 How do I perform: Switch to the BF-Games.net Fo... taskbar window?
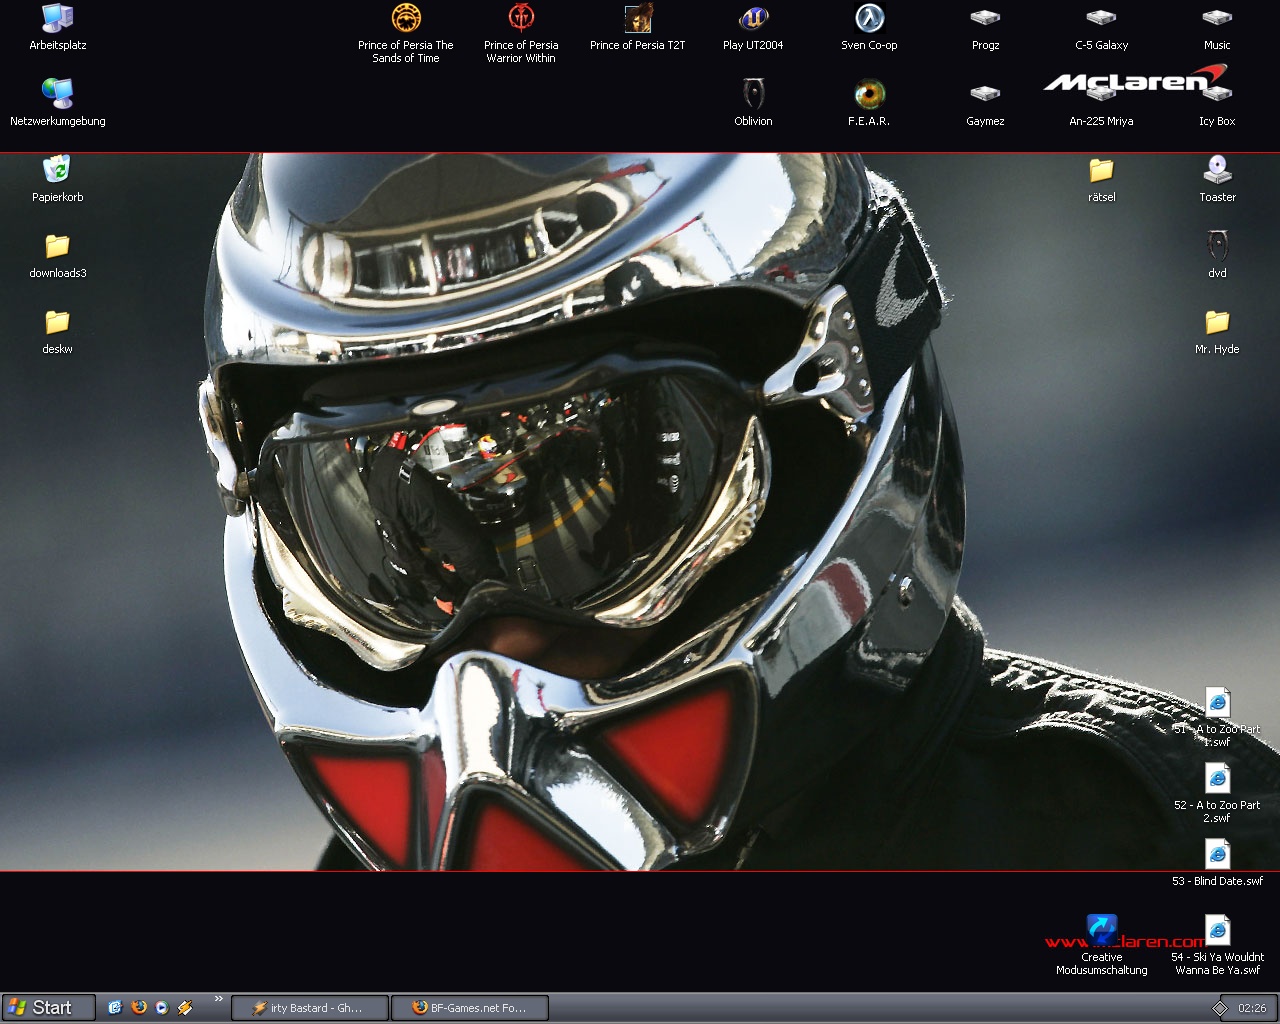coord(469,1007)
